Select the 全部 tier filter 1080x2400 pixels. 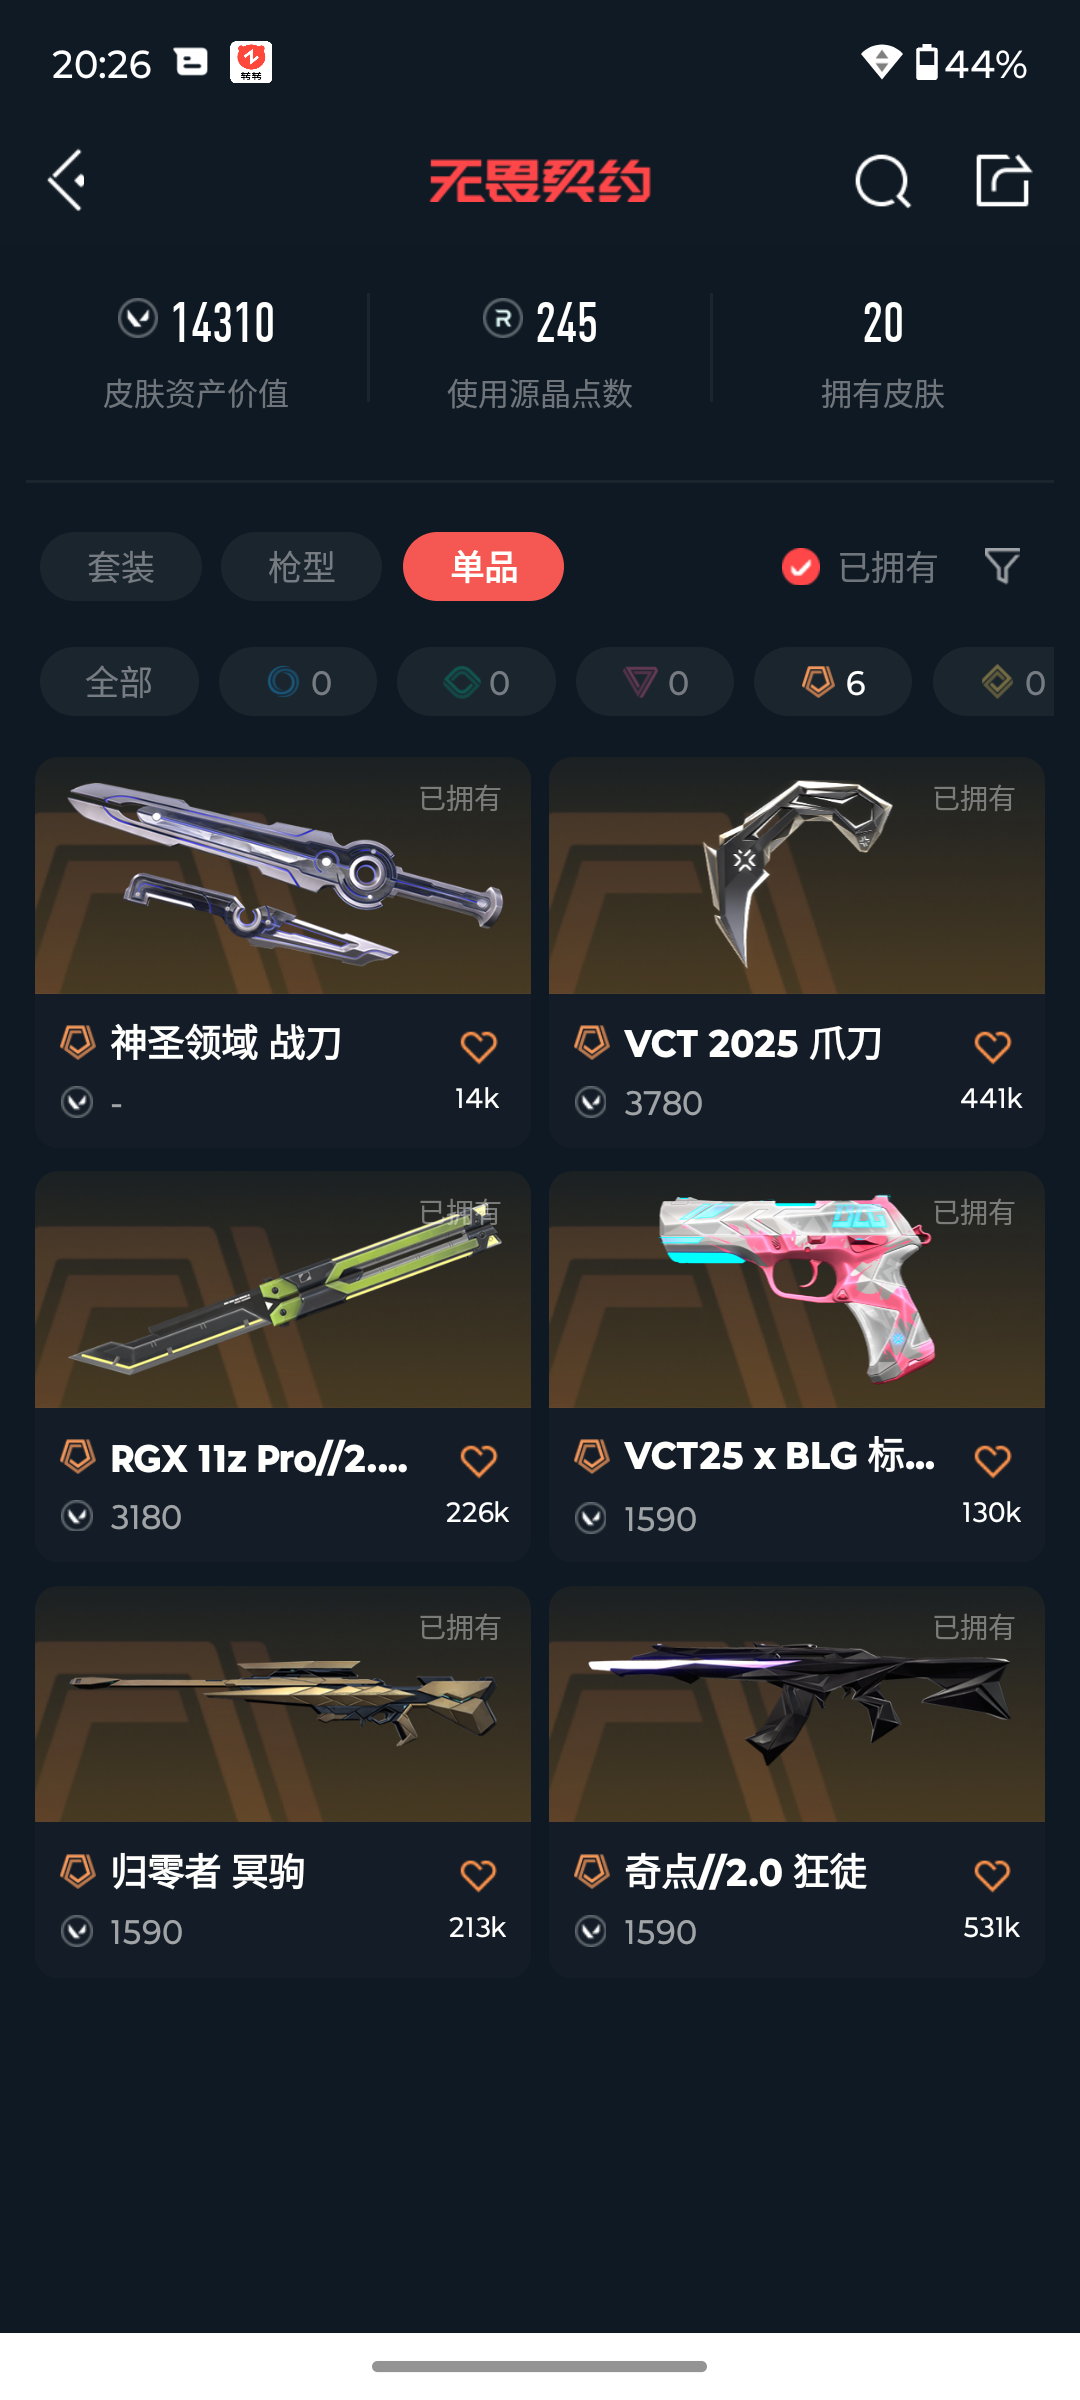pos(119,682)
